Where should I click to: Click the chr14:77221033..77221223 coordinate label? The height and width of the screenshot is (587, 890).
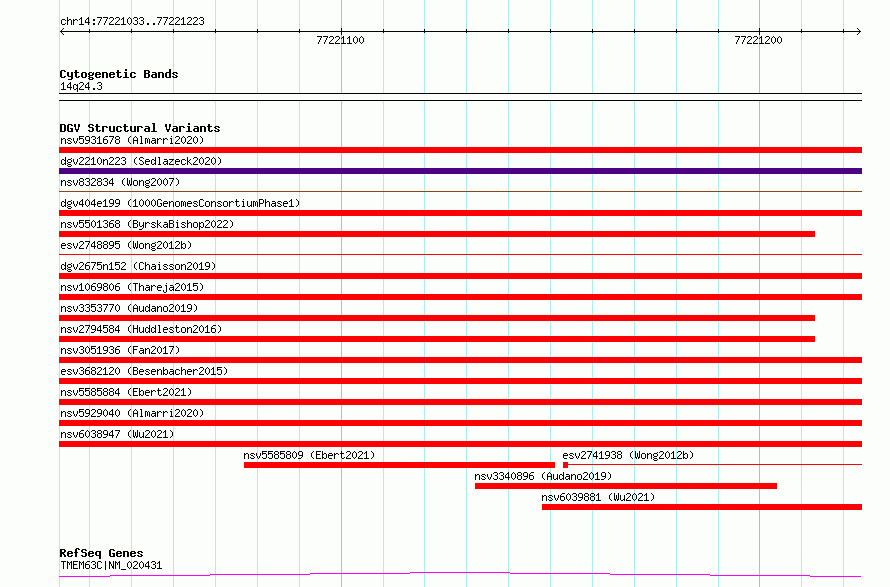[132, 21]
